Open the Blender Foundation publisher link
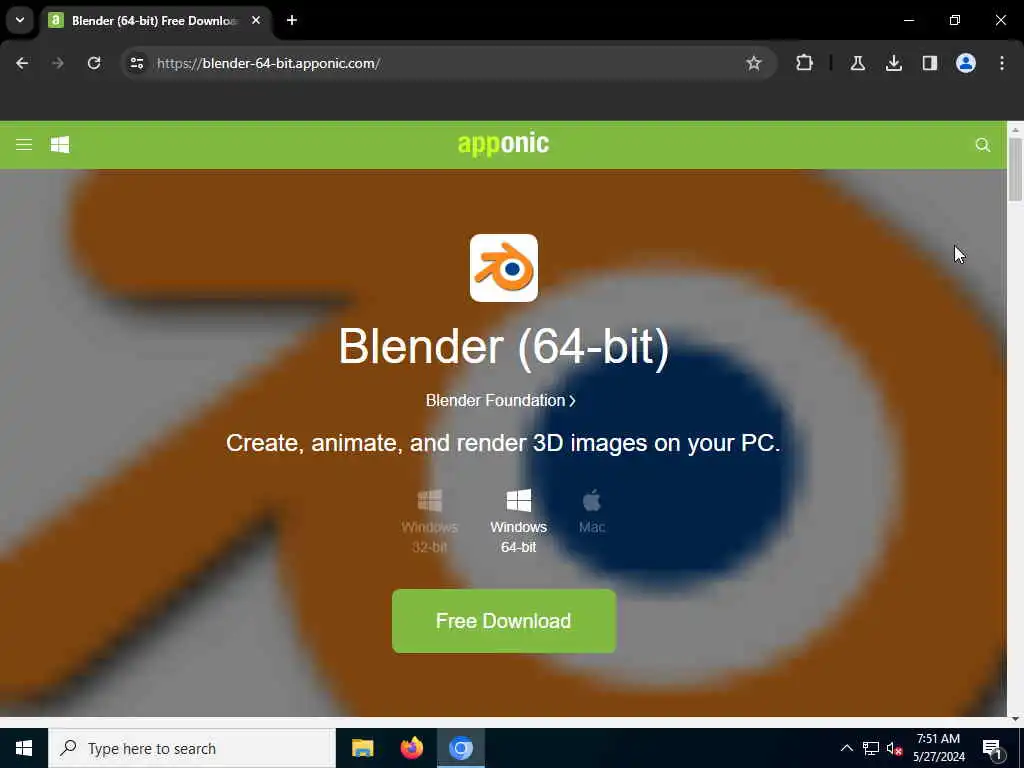 (501, 400)
